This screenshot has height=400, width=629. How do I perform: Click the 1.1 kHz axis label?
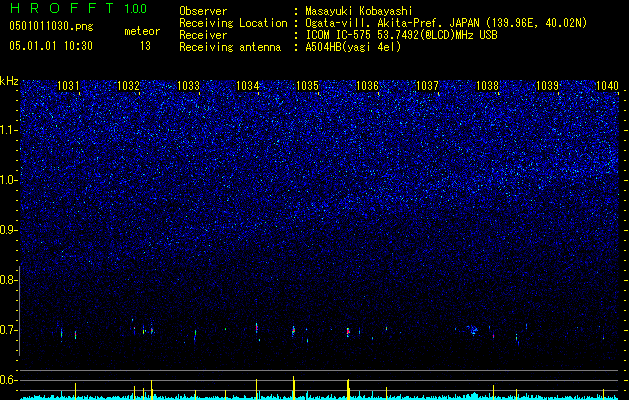(8, 130)
